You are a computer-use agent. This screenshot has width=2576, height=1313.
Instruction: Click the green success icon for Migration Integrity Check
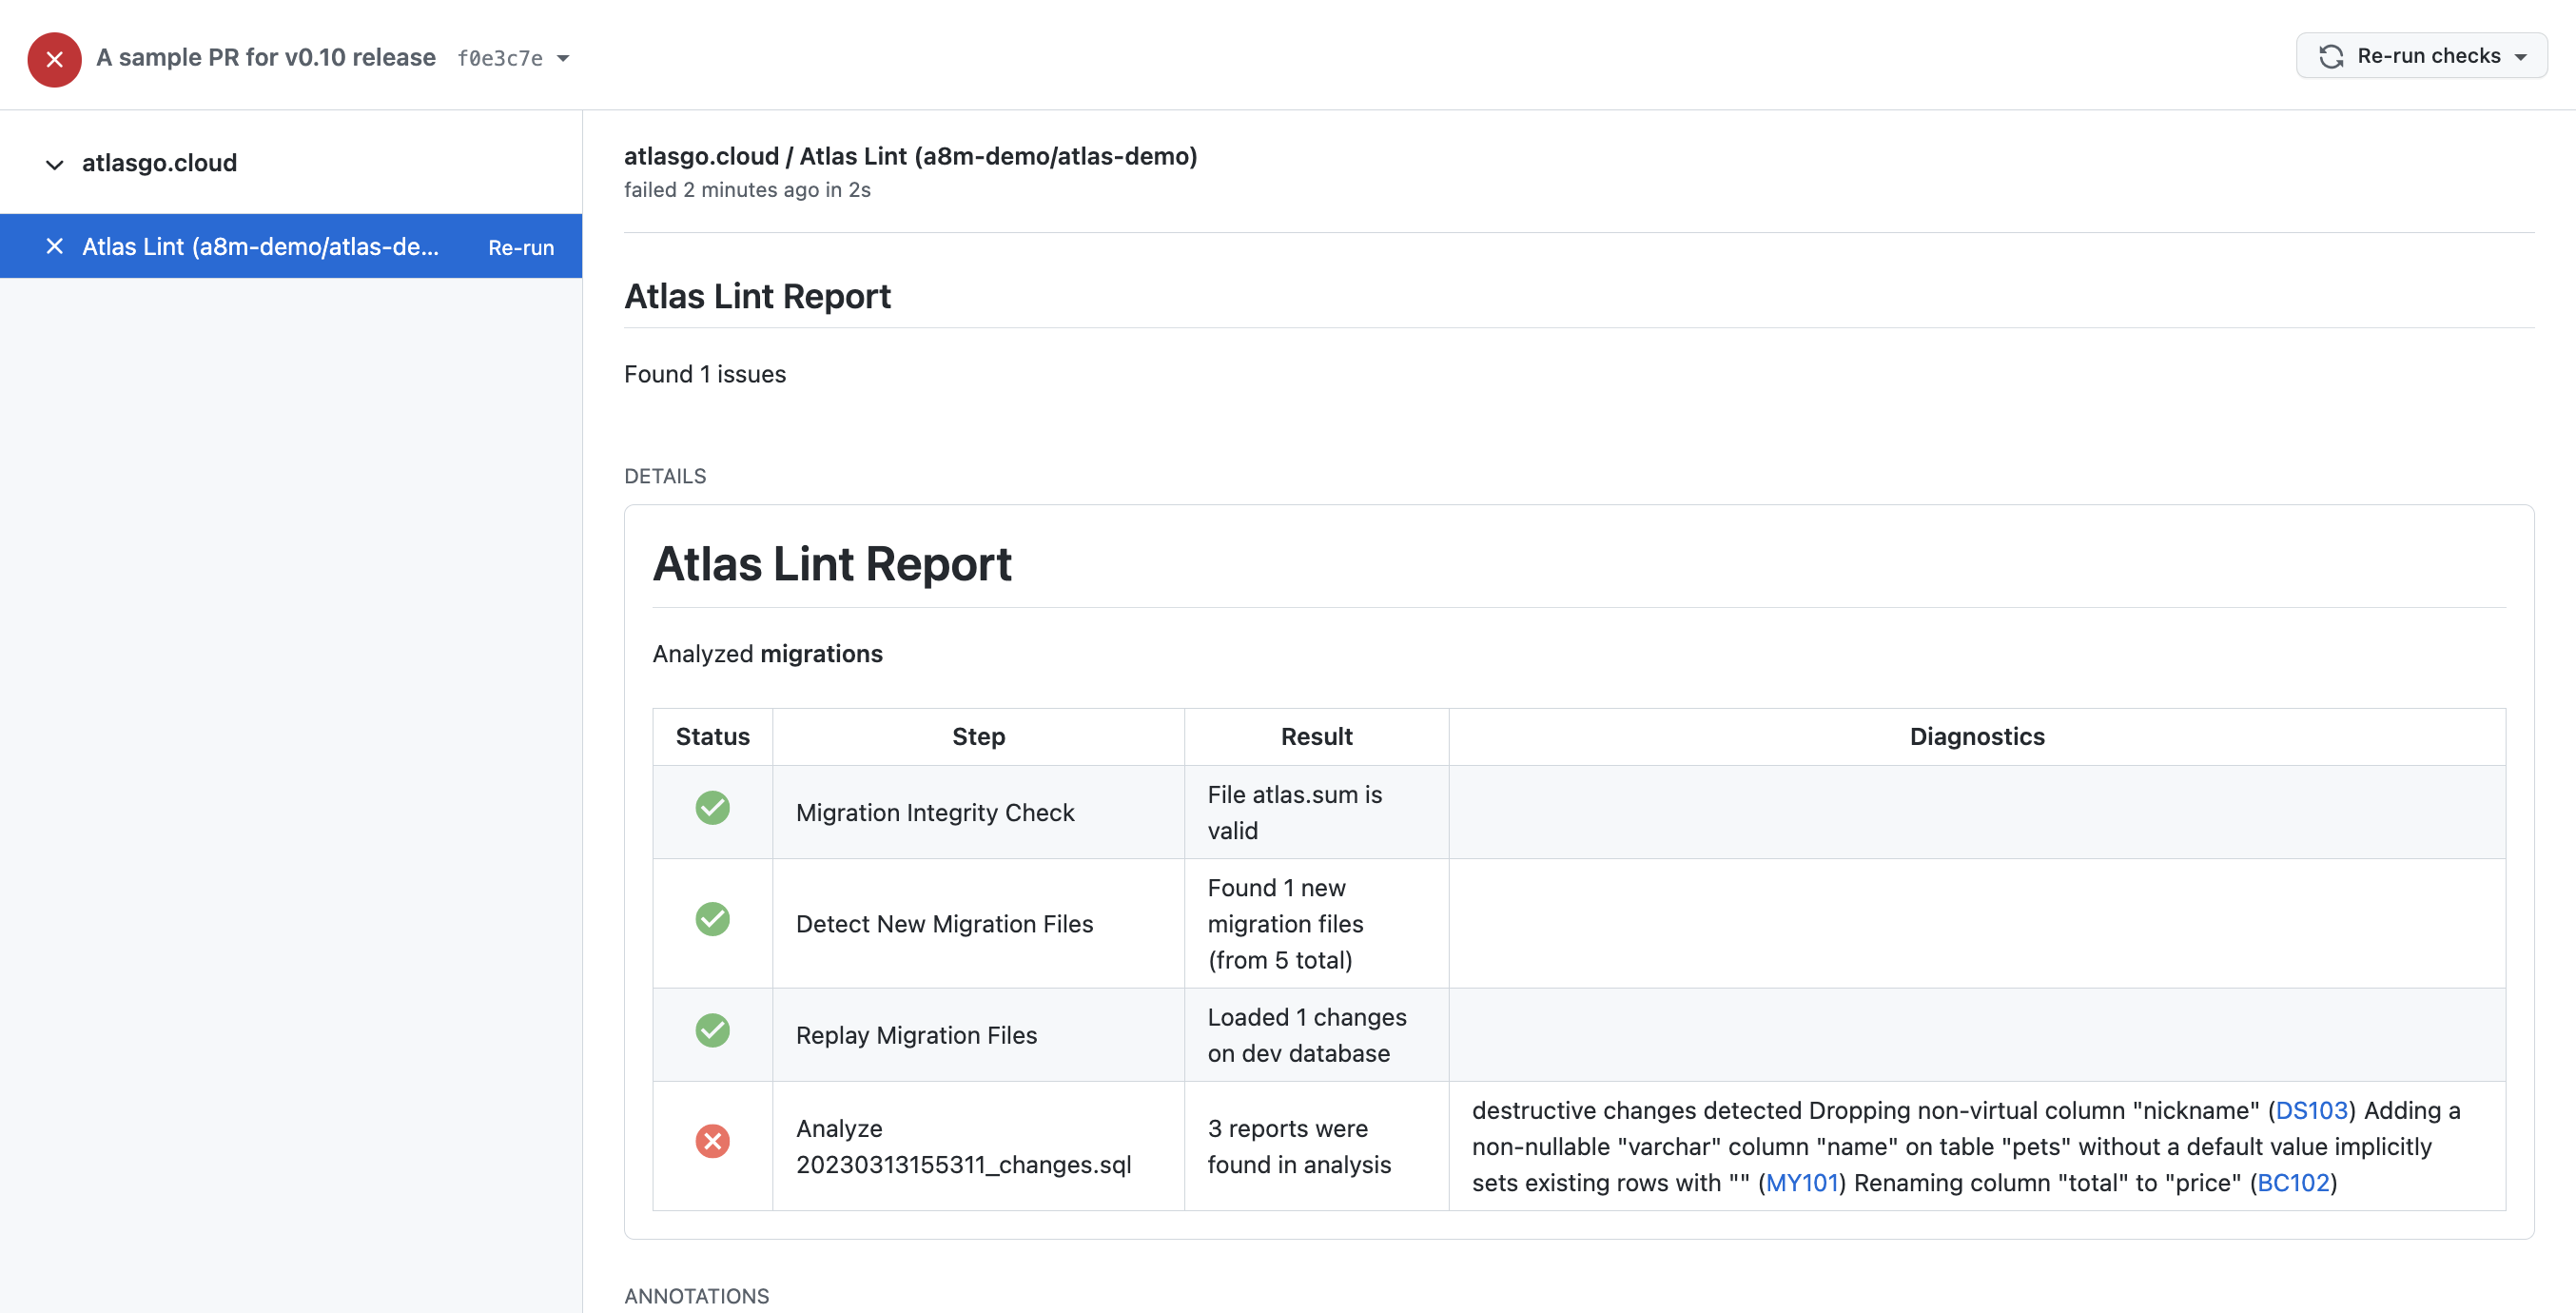(x=712, y=809)
